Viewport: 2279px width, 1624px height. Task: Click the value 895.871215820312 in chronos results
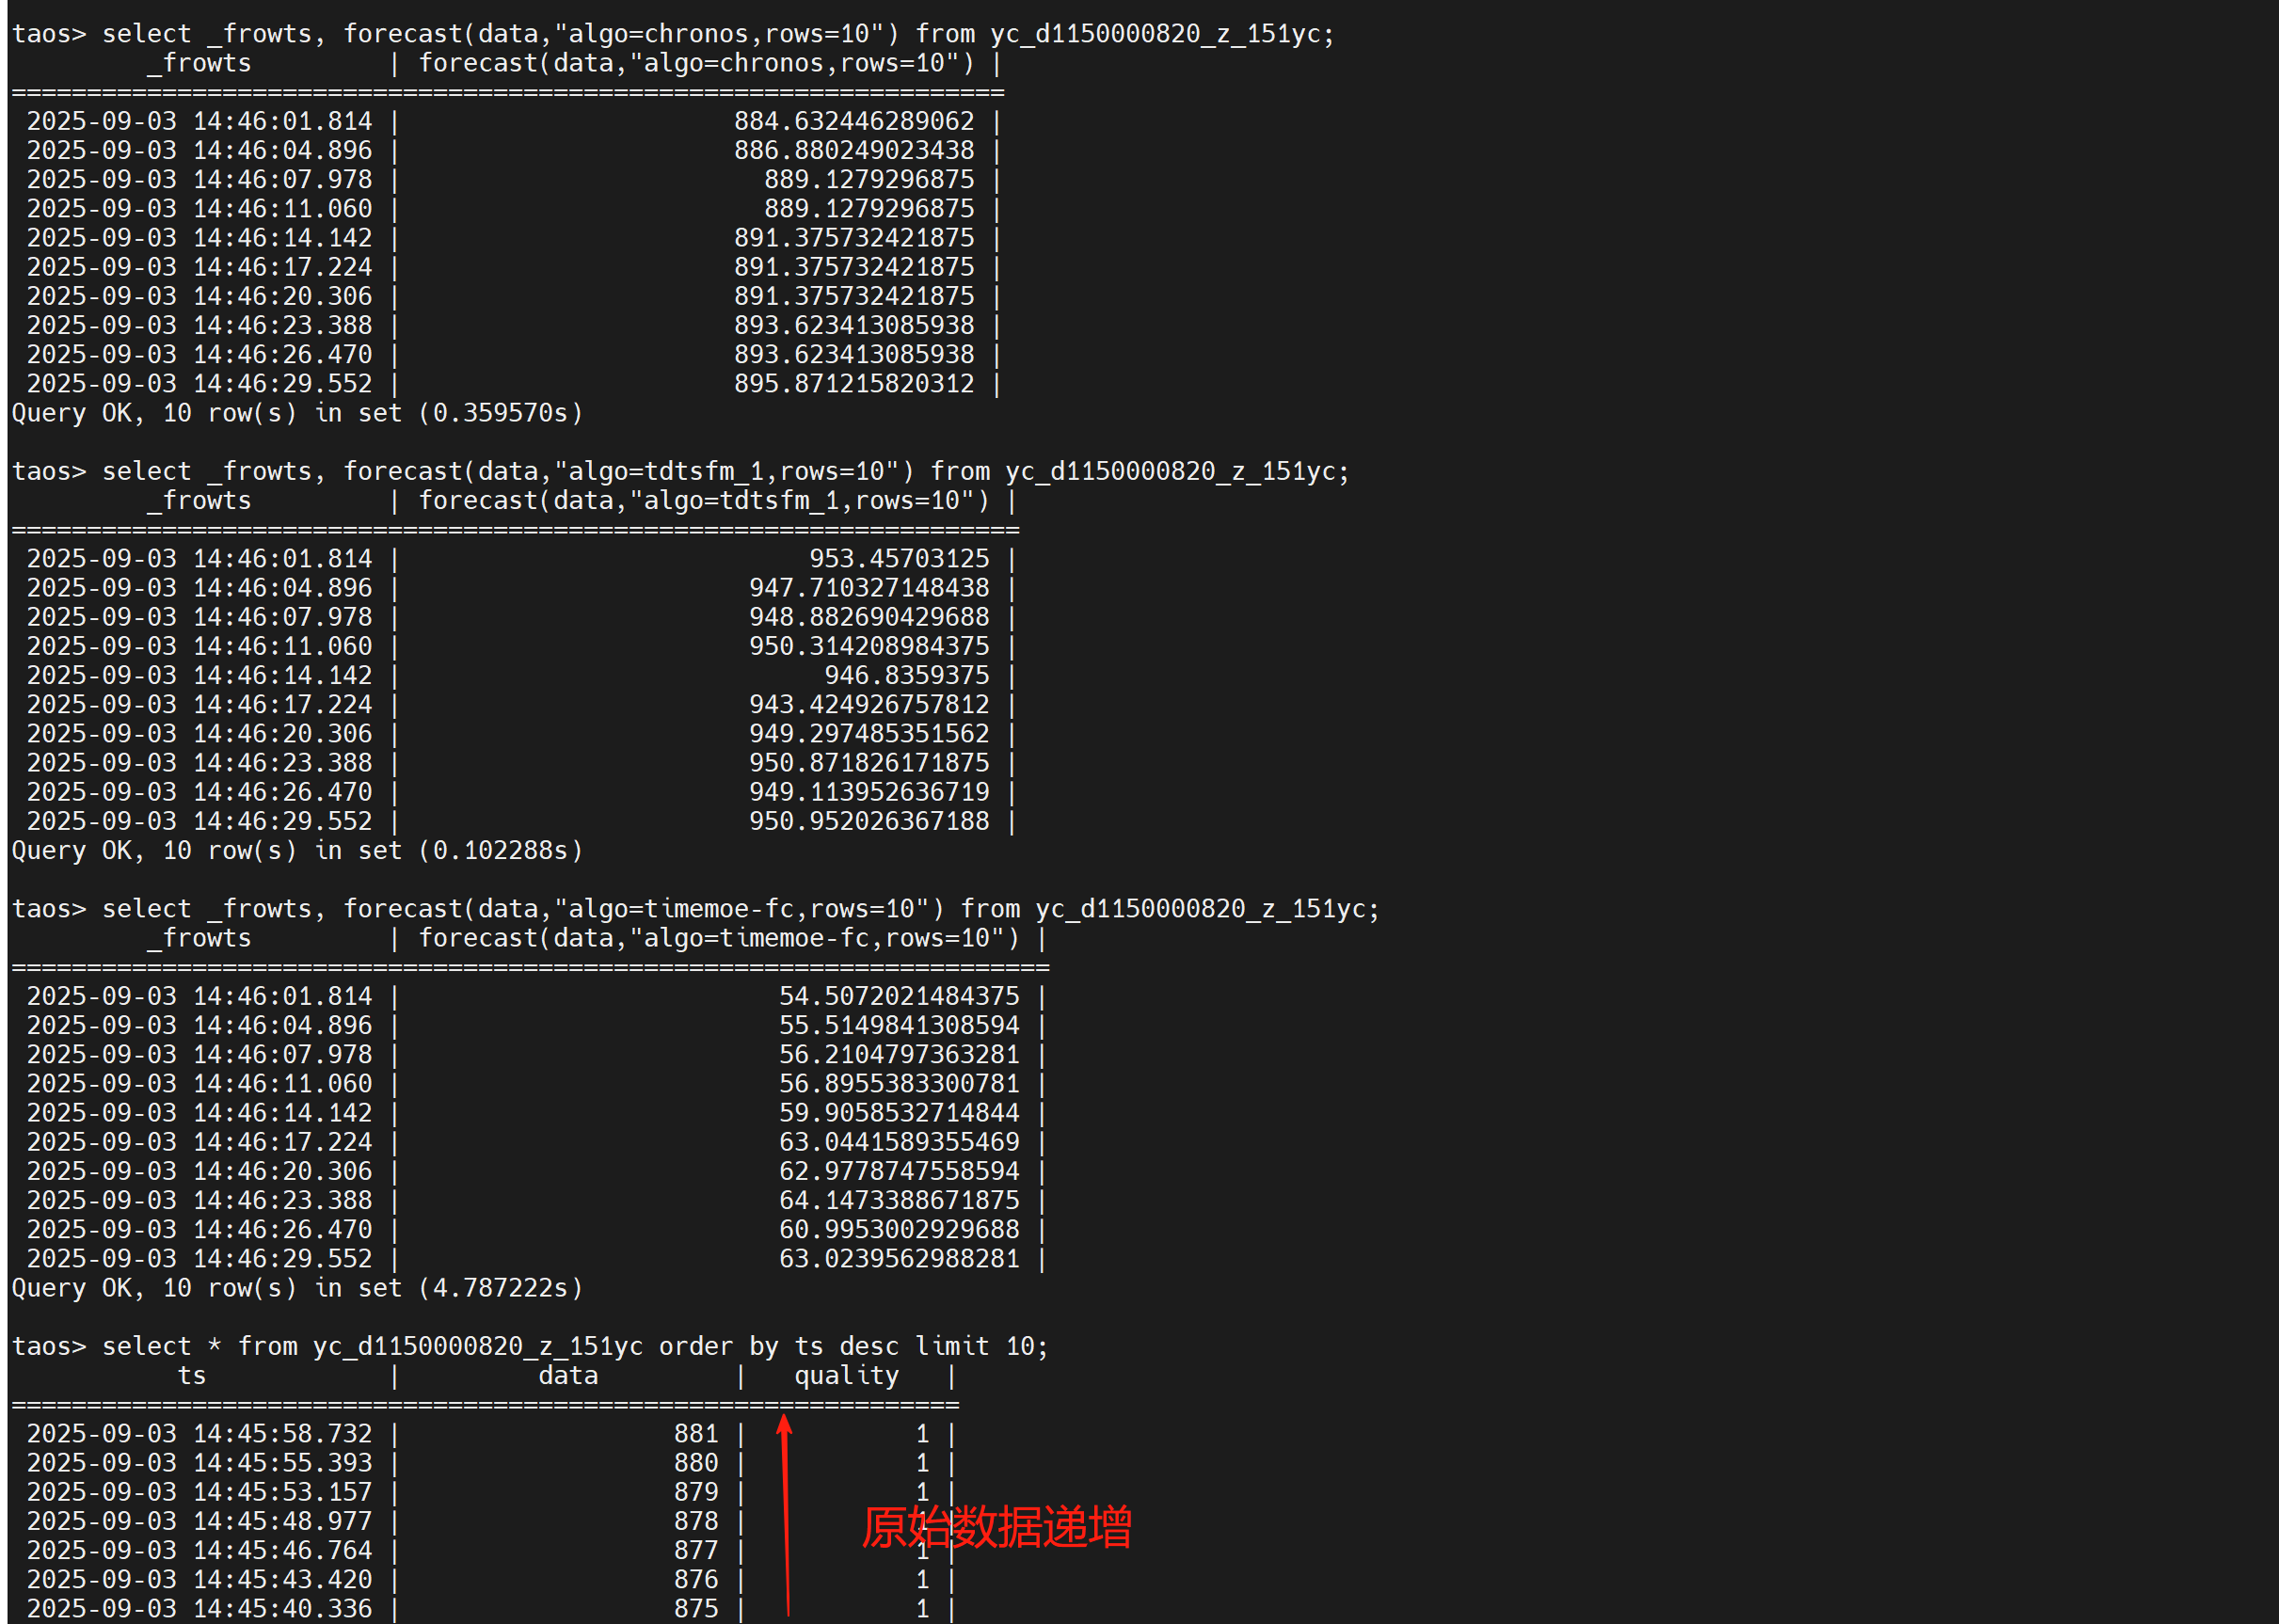(x=853, y=384)
